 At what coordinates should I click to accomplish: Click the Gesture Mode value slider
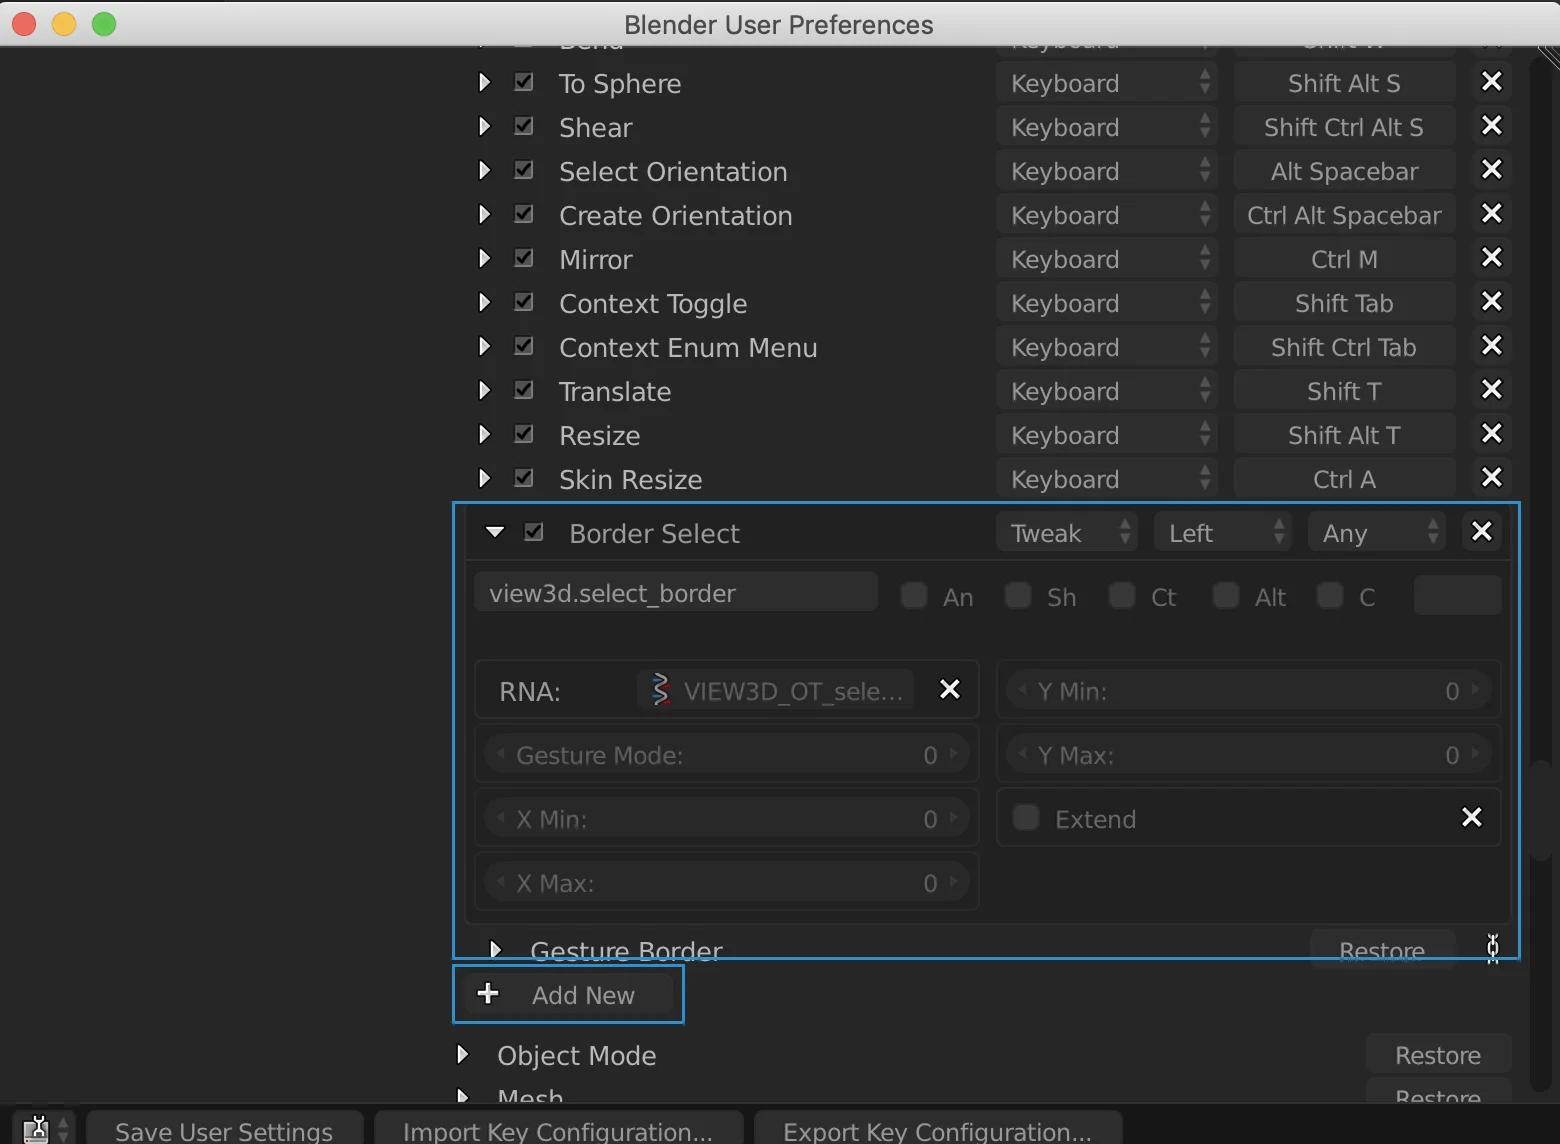[x=726, y=754]
